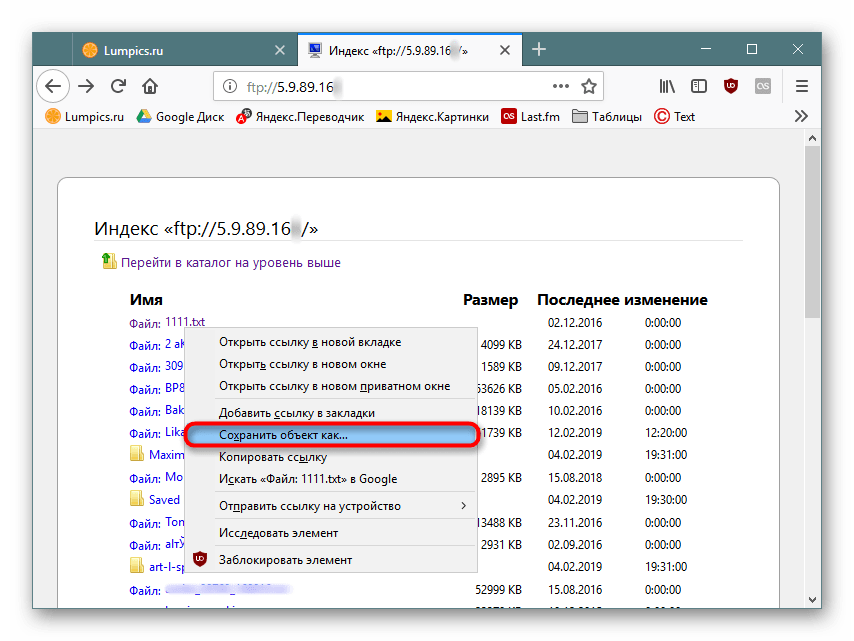Click the FTP address bar field
Screen dimensions: 854x641
[x=400, y=86]
